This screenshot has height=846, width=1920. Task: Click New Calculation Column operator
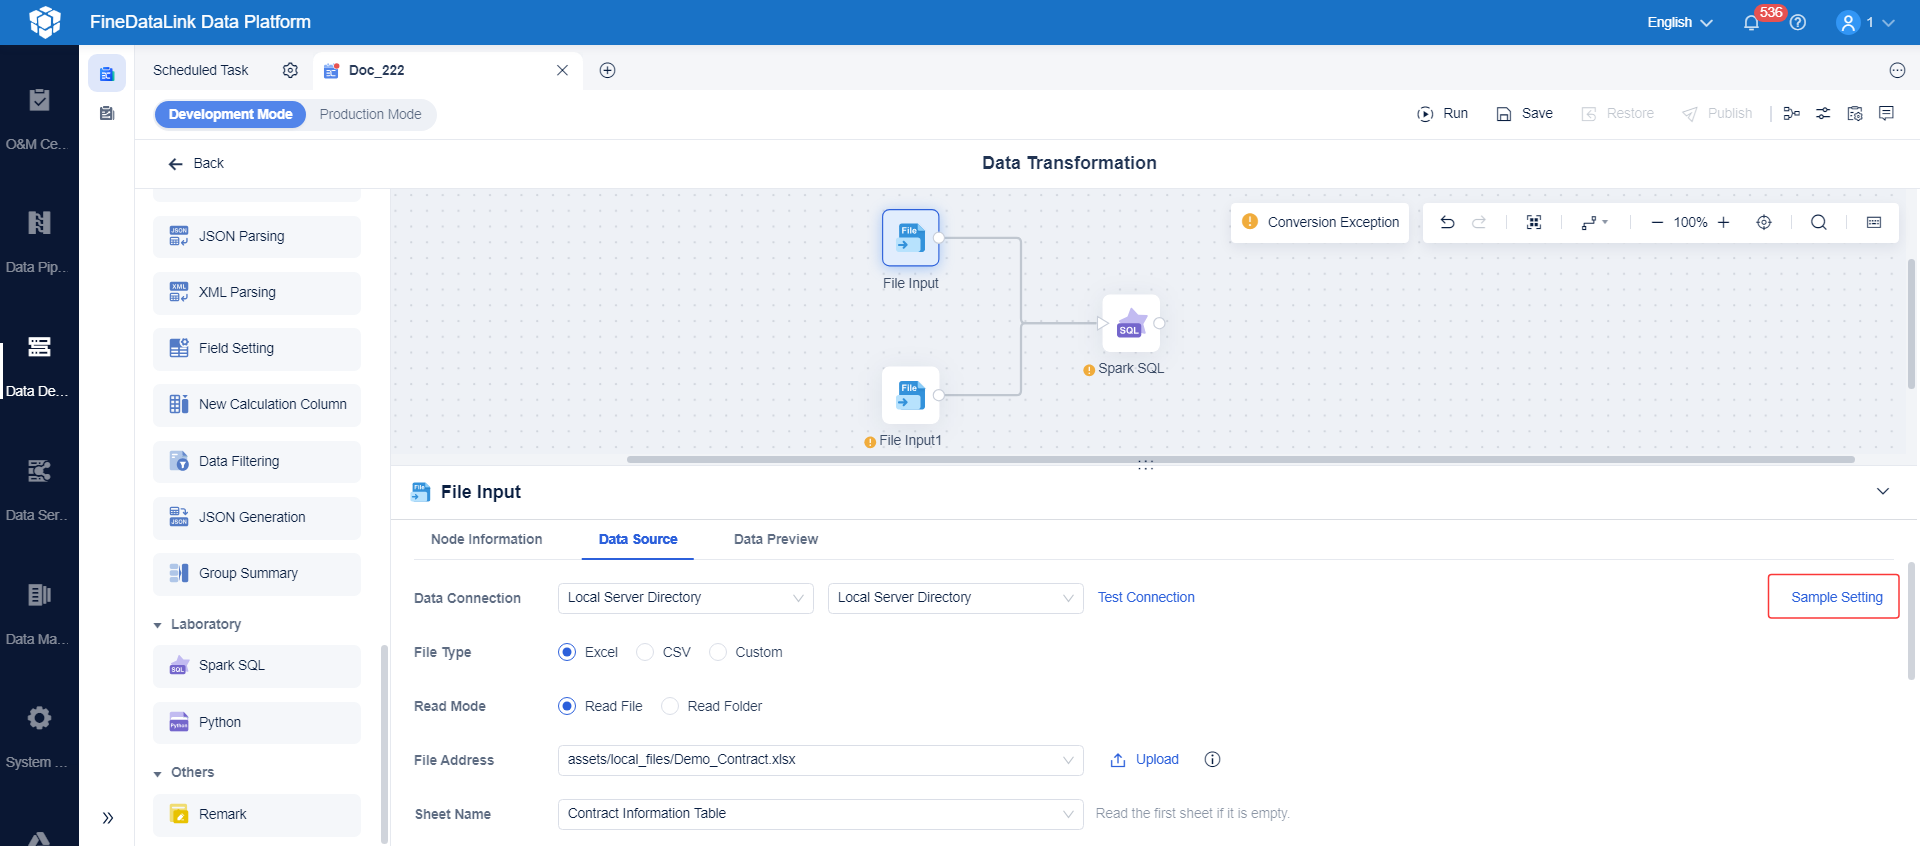257,404
